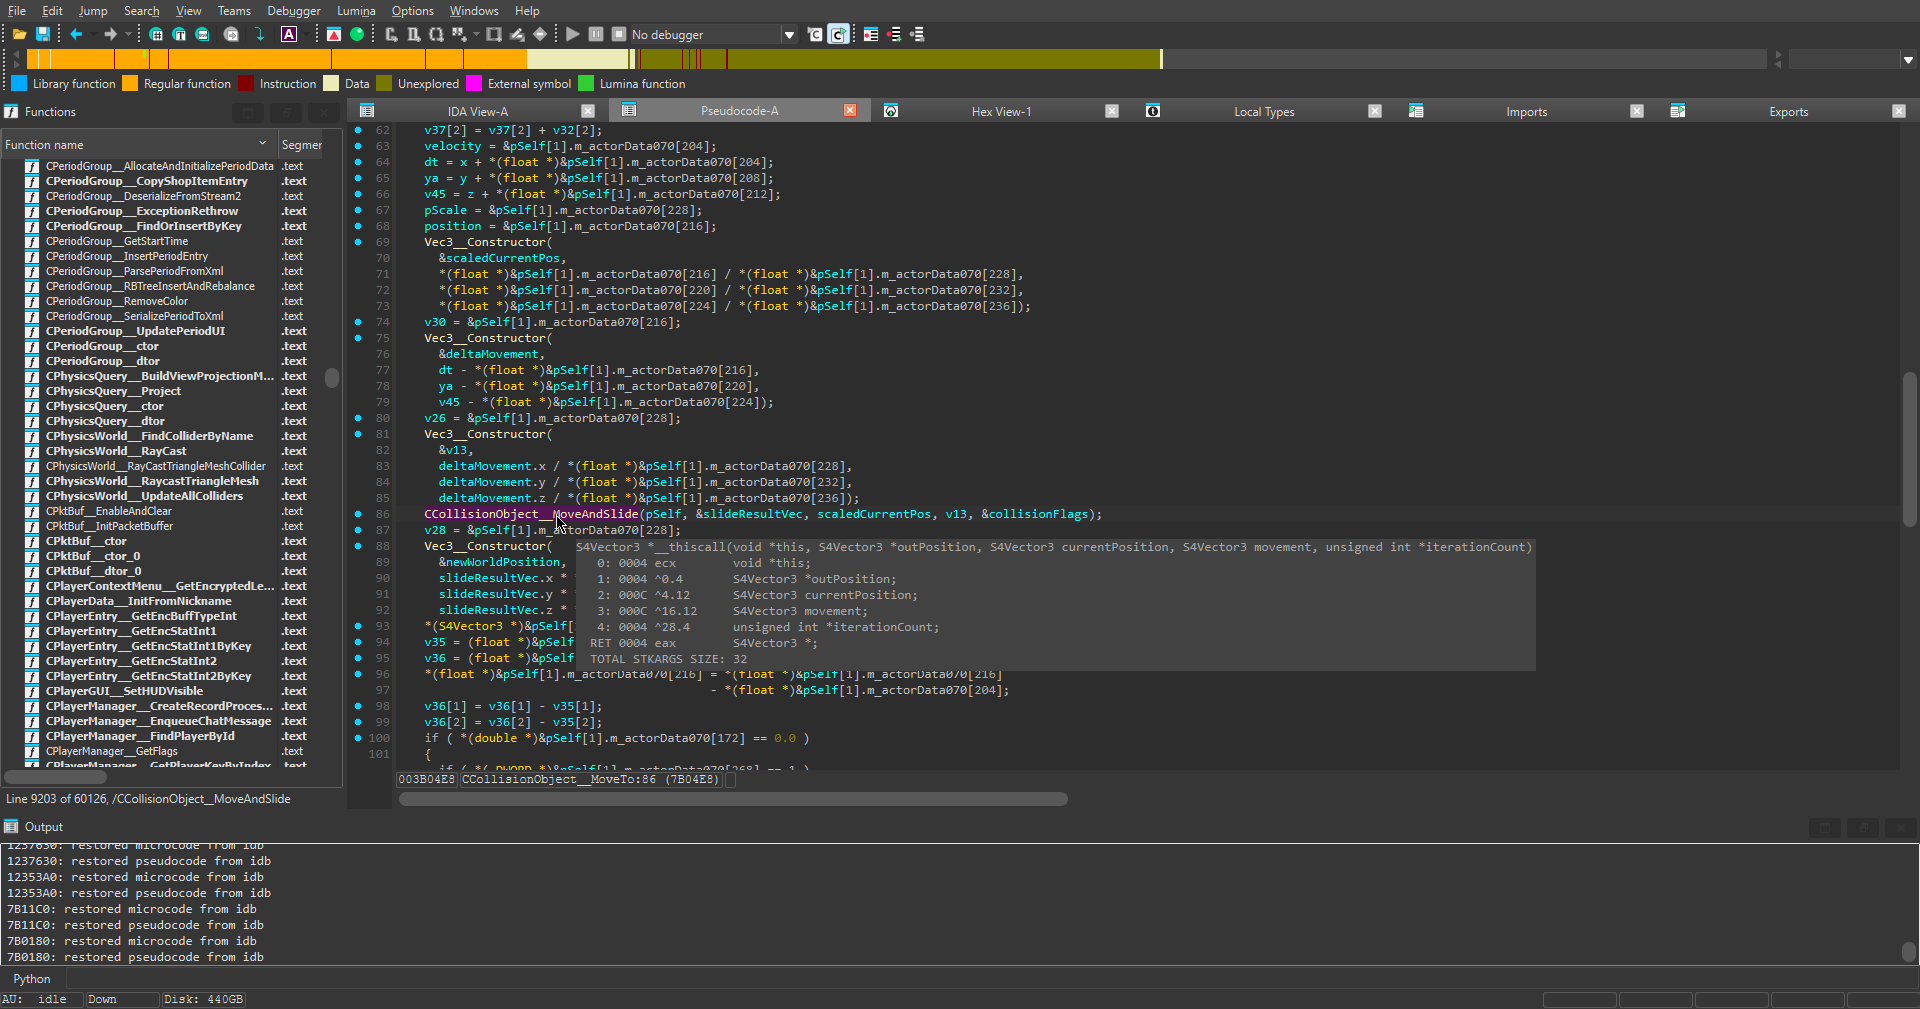
Task: Switch to the Imports tab
Action: click(1526, 111)
